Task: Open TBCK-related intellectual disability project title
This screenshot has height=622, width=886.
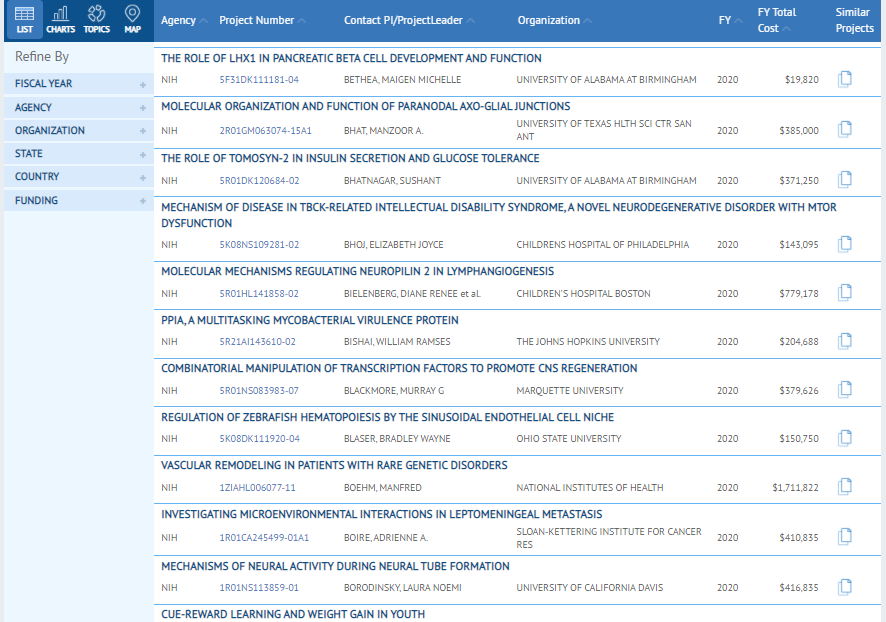Action: coord(499,215)
